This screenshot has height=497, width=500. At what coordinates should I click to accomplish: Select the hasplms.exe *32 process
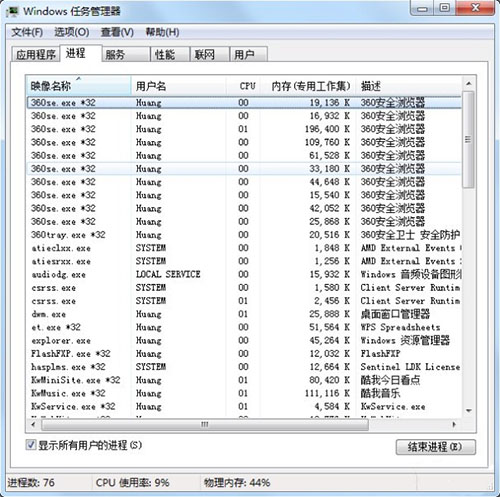click(244, 367)
